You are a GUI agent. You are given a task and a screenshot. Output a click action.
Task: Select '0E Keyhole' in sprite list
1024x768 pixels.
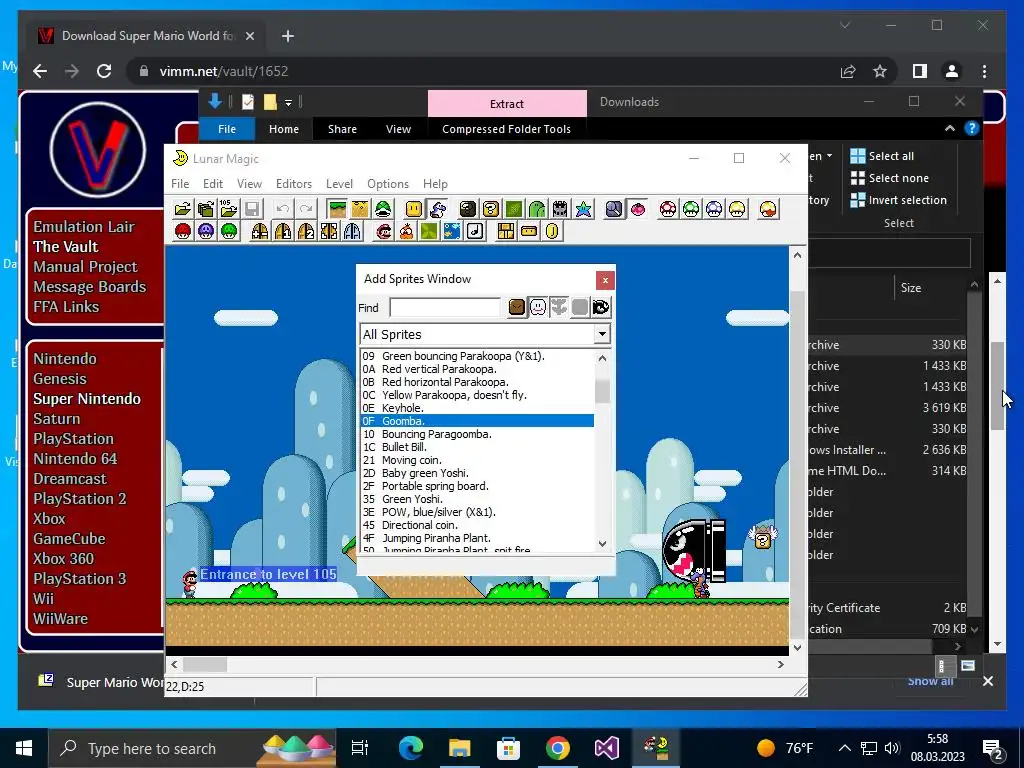click(477, 408)
